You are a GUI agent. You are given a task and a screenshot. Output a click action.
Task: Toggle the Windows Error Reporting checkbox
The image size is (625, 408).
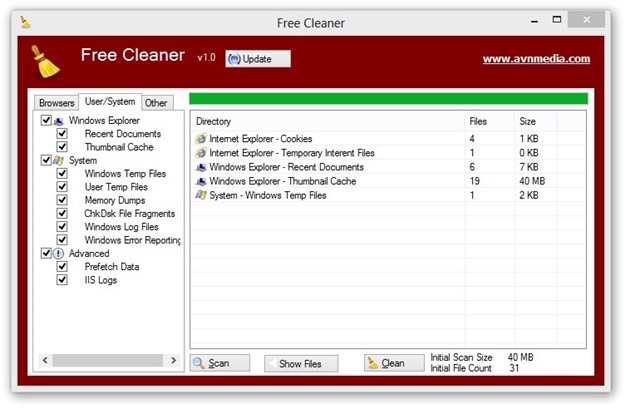(62, 239)
